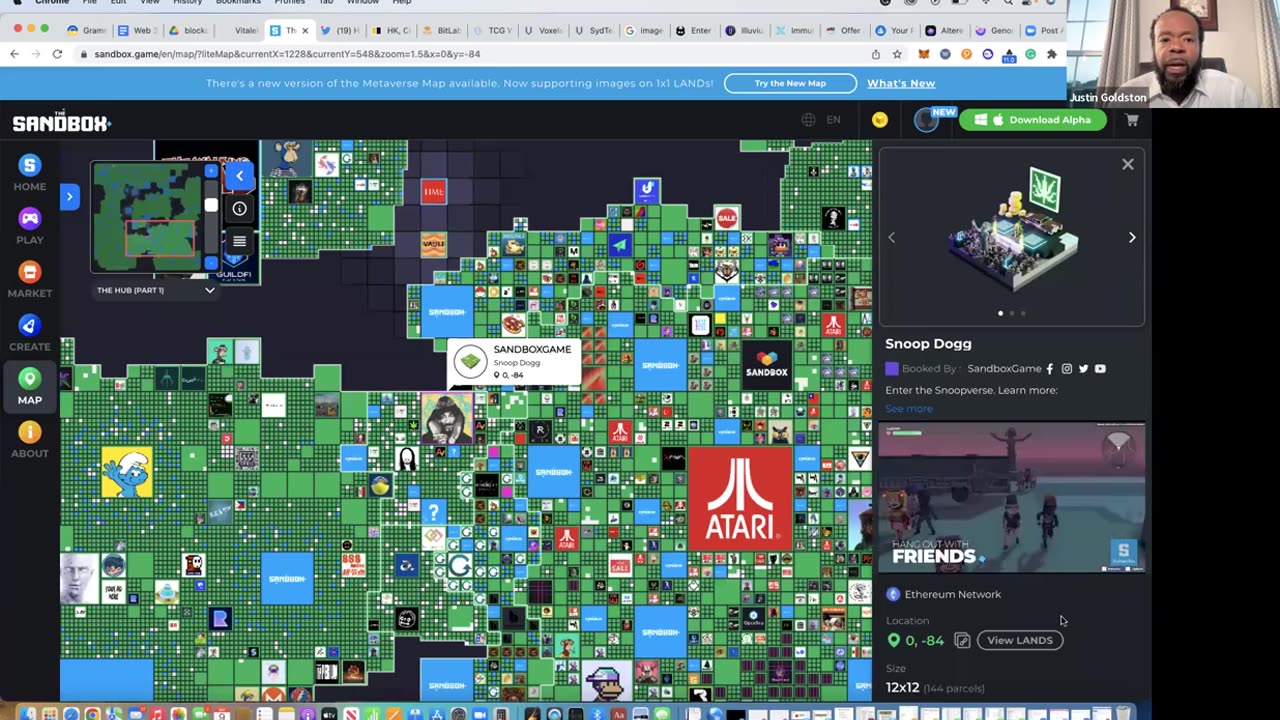This screenshot has height=720, width=1280.
Task: Click The Sandbox logo
Action: coord(61,122)
